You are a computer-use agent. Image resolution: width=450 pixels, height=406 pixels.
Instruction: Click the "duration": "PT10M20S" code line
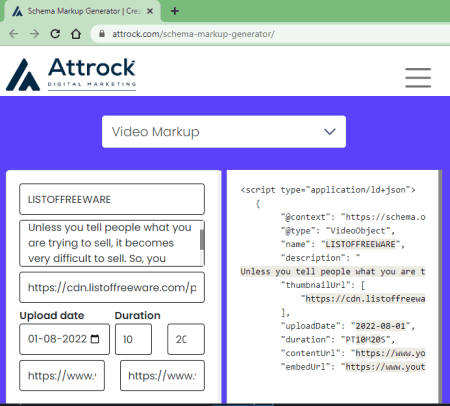coord(338,339)
